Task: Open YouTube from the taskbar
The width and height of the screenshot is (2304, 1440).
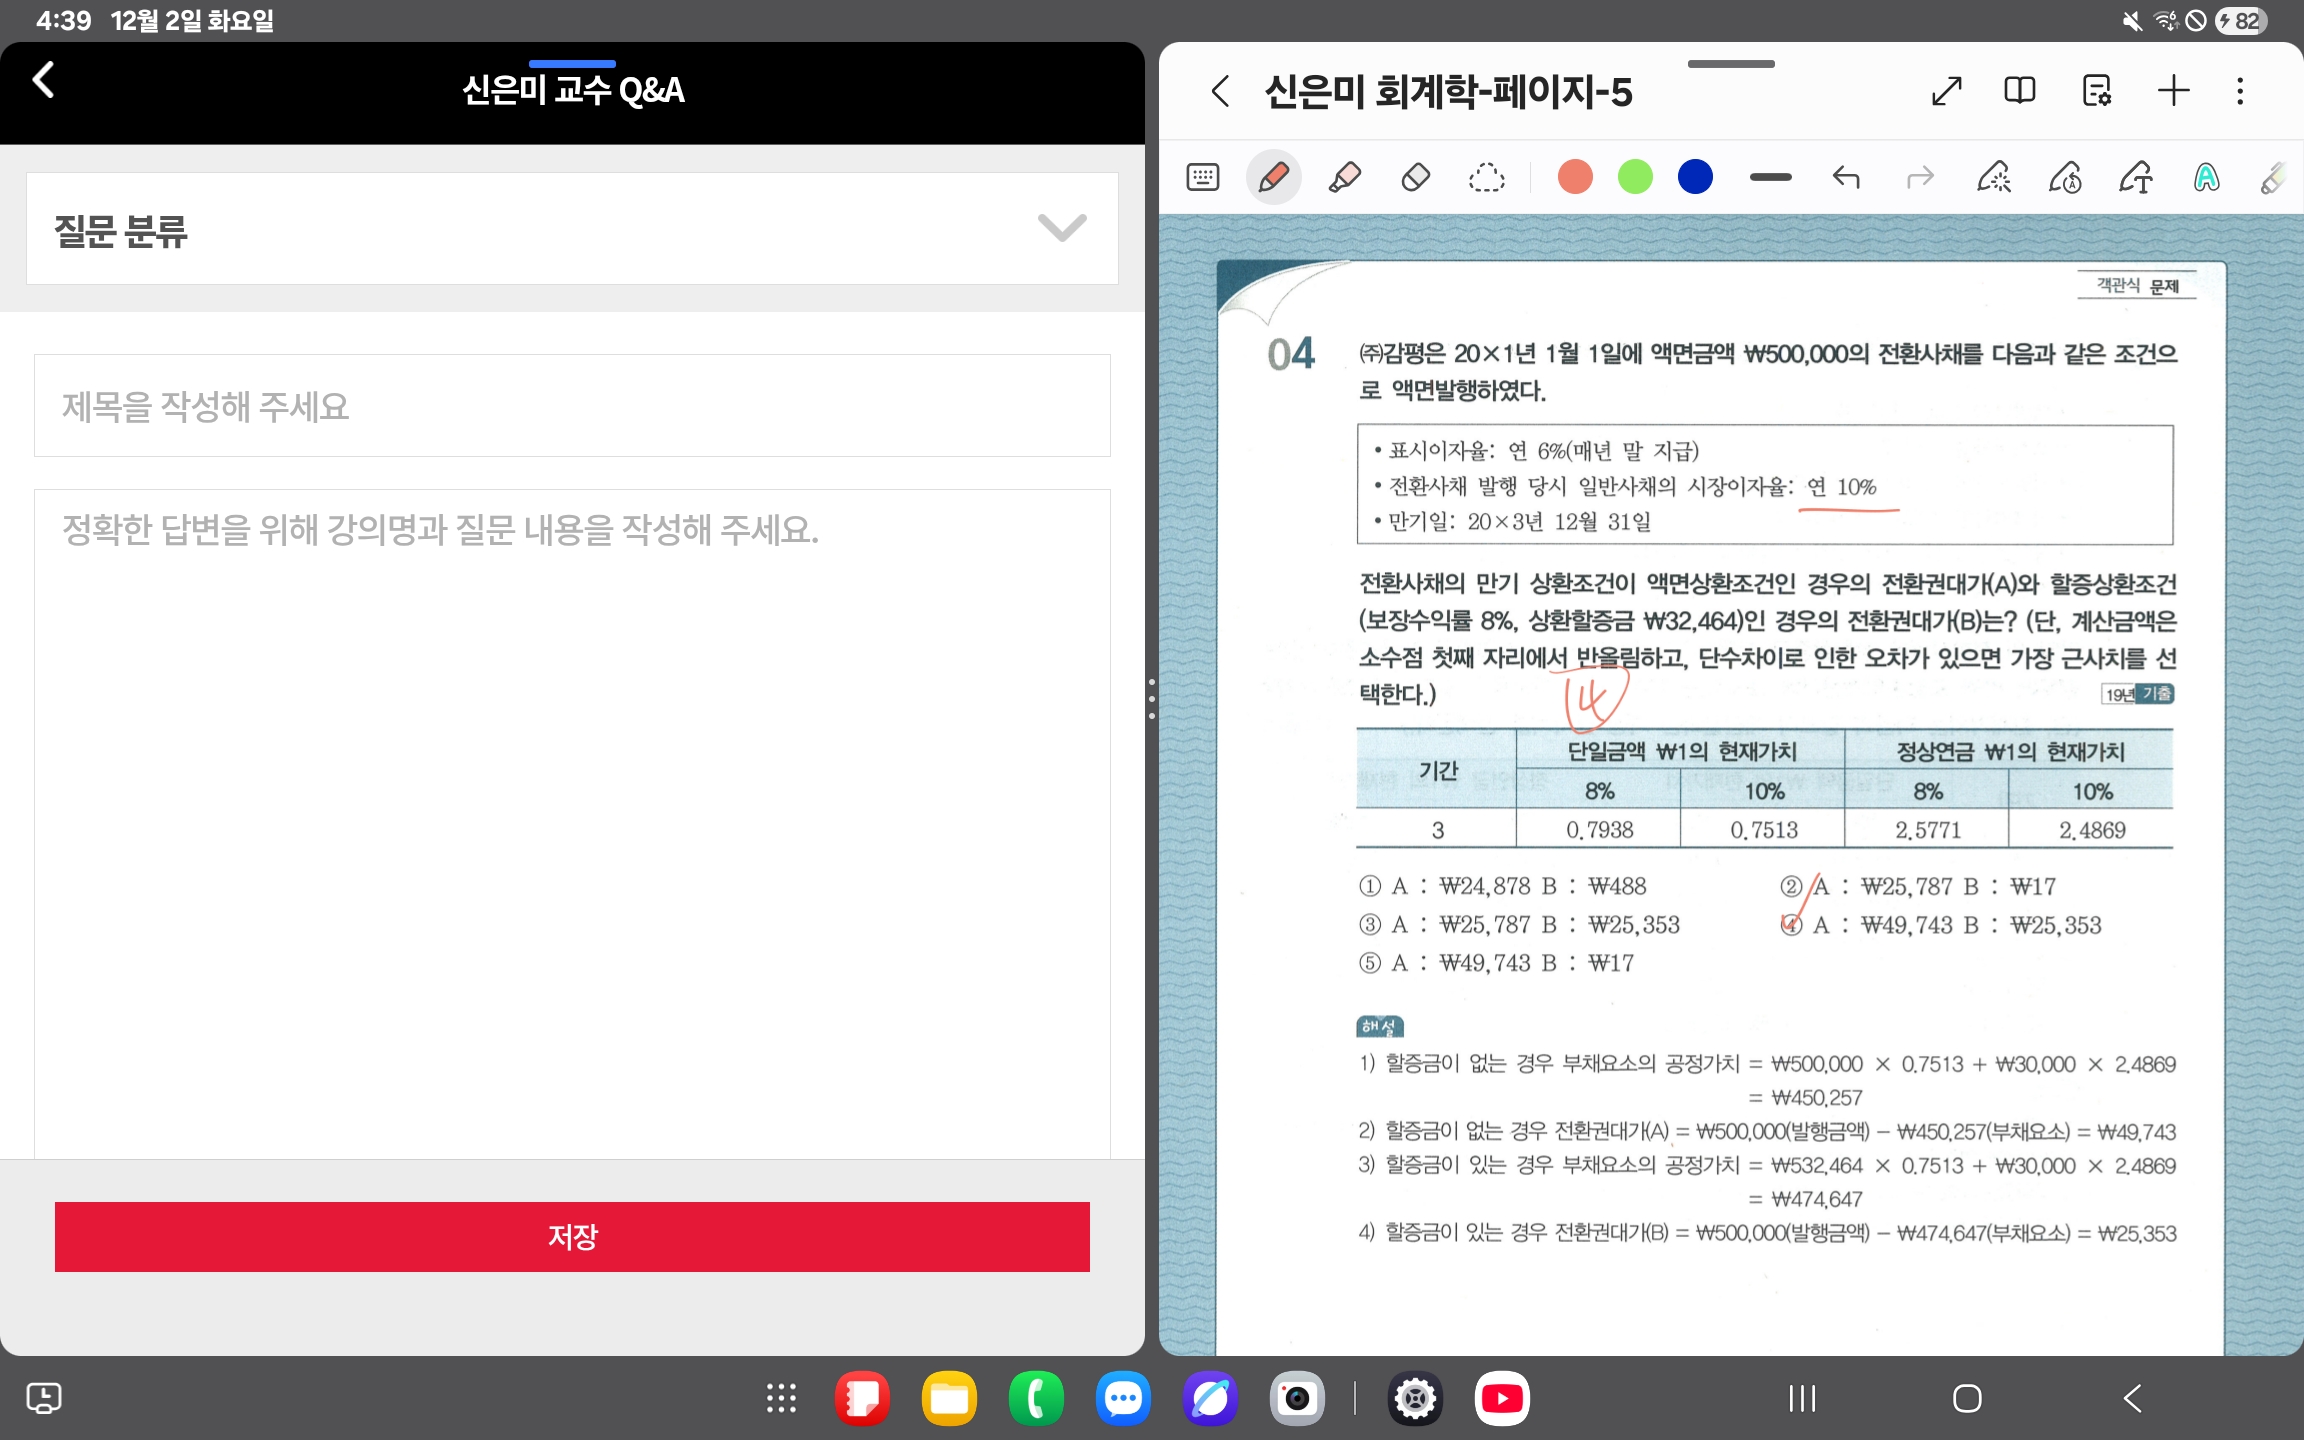Action: pos(1501,1398)
